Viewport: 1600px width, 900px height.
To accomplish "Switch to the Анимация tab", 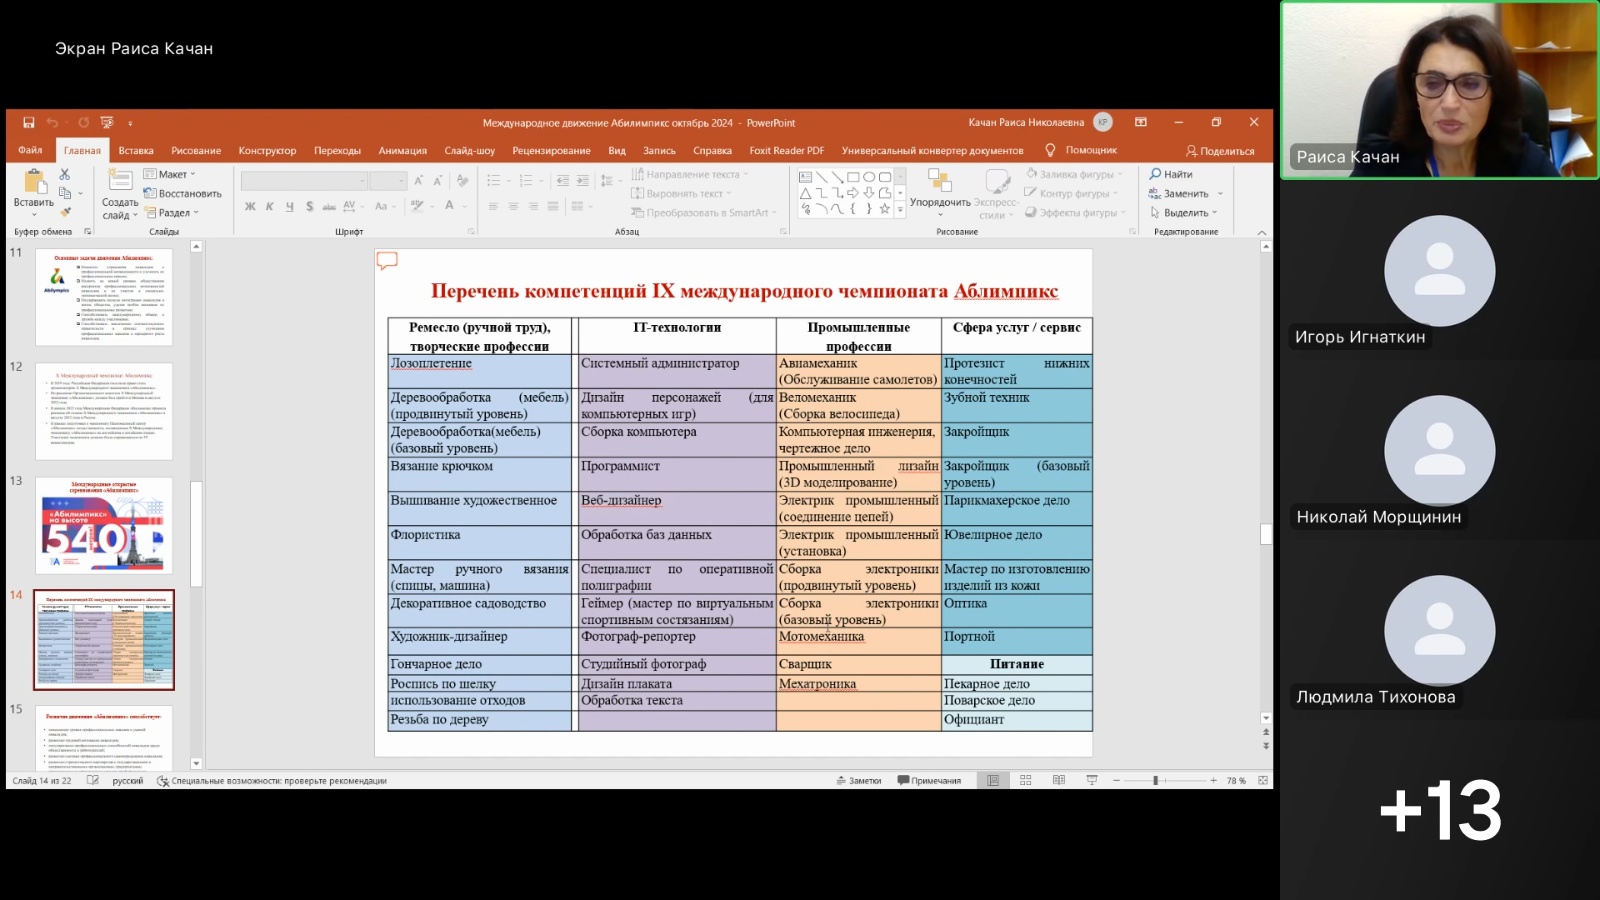I will point(403,151).
